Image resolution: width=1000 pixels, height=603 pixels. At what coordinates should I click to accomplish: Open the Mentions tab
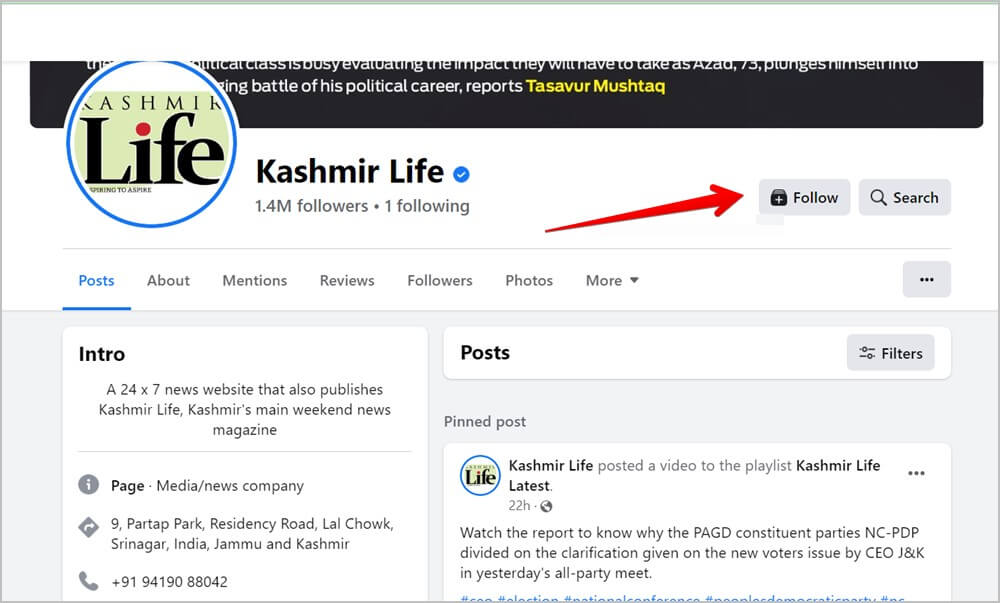coord(254,280)
